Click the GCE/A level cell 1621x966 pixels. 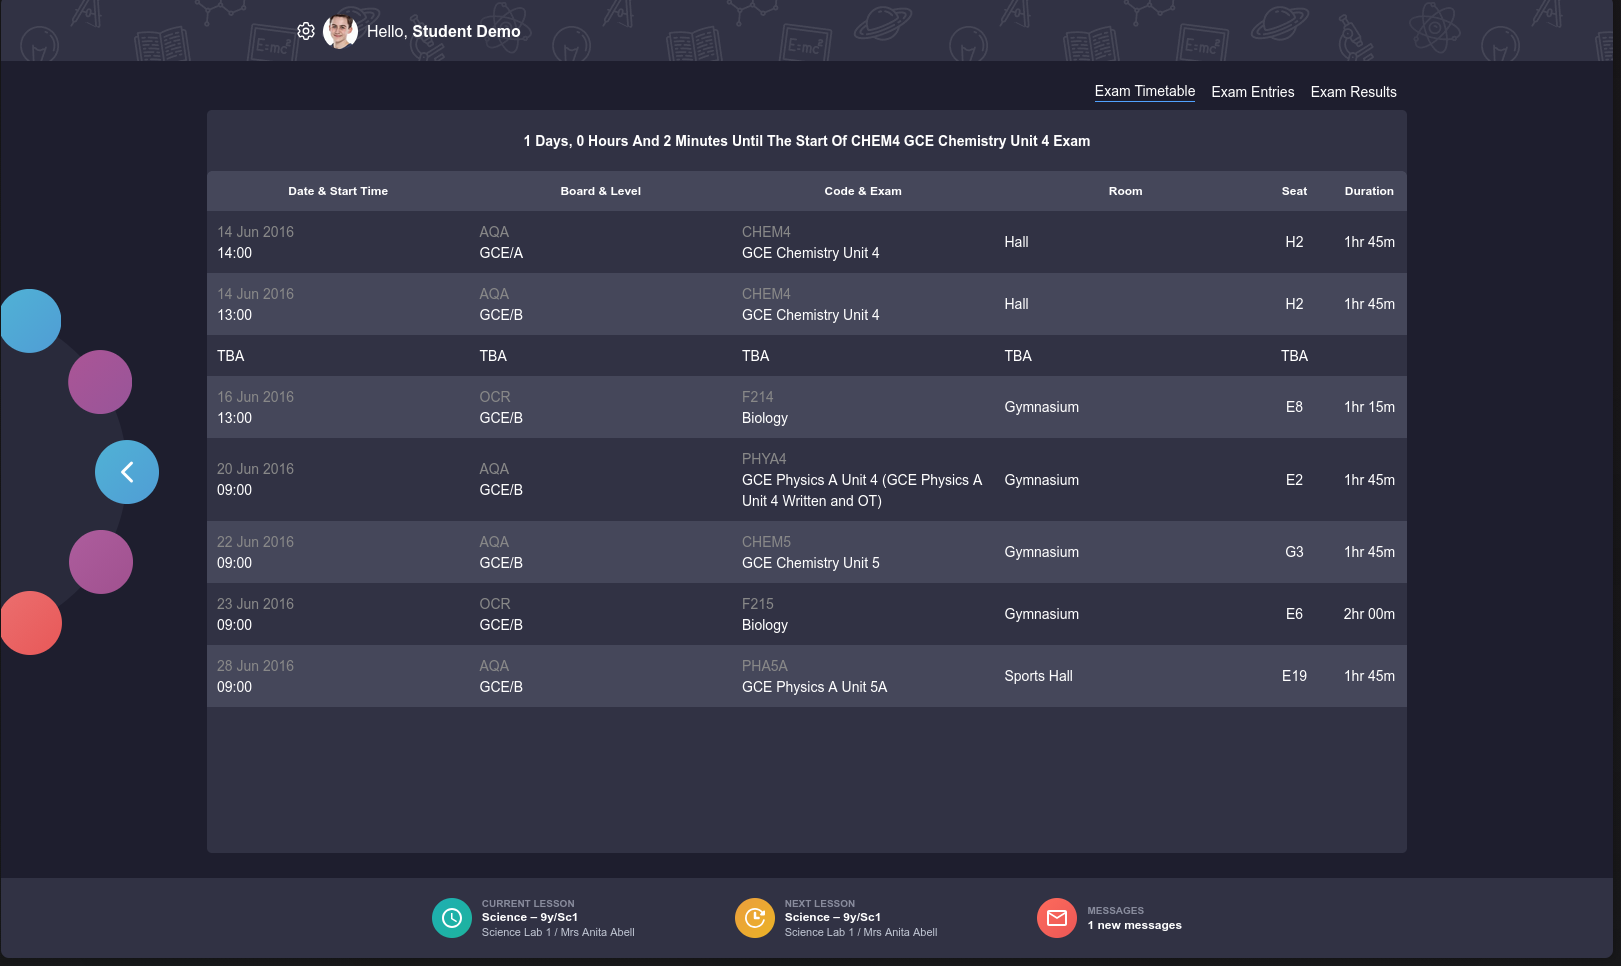click(x=601, y=242)
